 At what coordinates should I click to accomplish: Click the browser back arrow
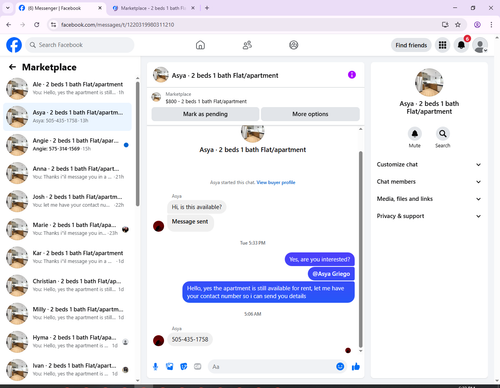coord(9,25)
